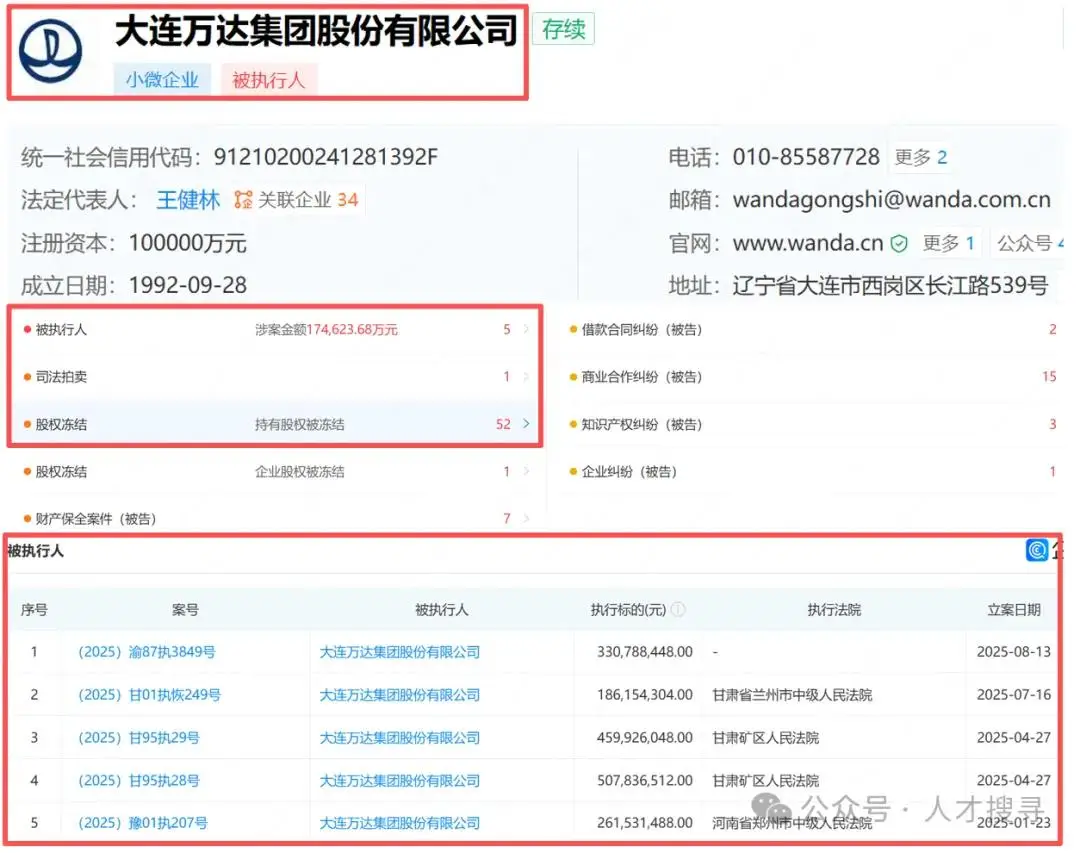Expand the 财产保全案件 row chevron
The width and height of the screenshot is (1080, 853).
pyautogui.click(x=527, y=518)
